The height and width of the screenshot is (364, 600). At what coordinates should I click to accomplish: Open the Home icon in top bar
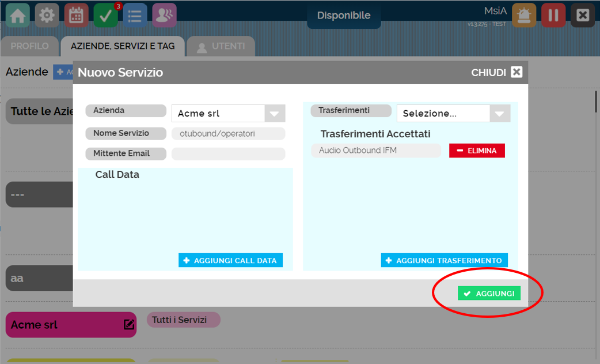[18, 15]
